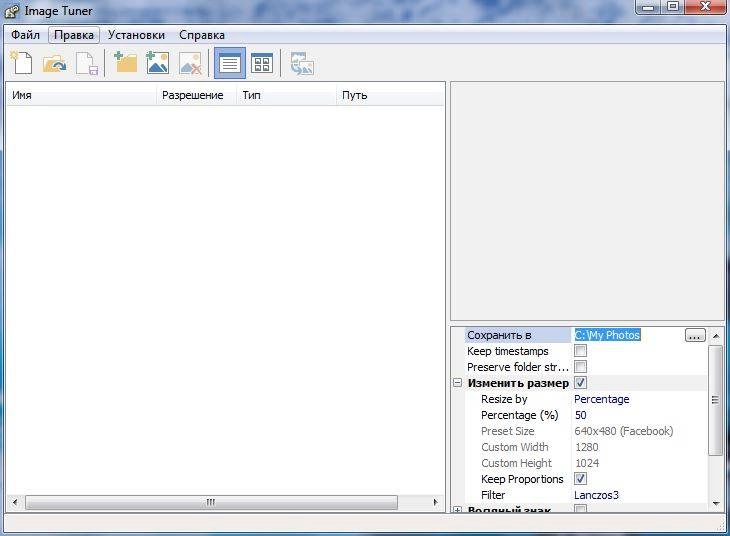
Task: Toggle the Preserve folder structure checkbox
Action: coord(581,366)
